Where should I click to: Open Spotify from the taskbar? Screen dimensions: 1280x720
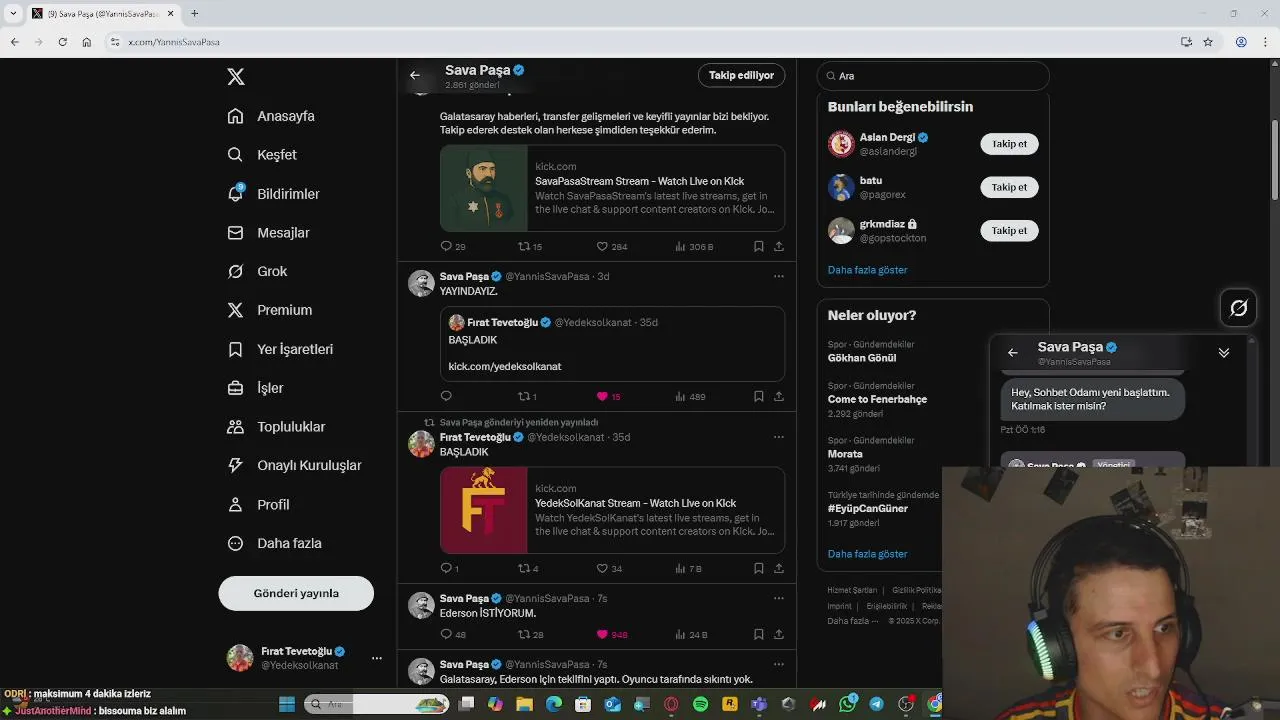[701, 705]
